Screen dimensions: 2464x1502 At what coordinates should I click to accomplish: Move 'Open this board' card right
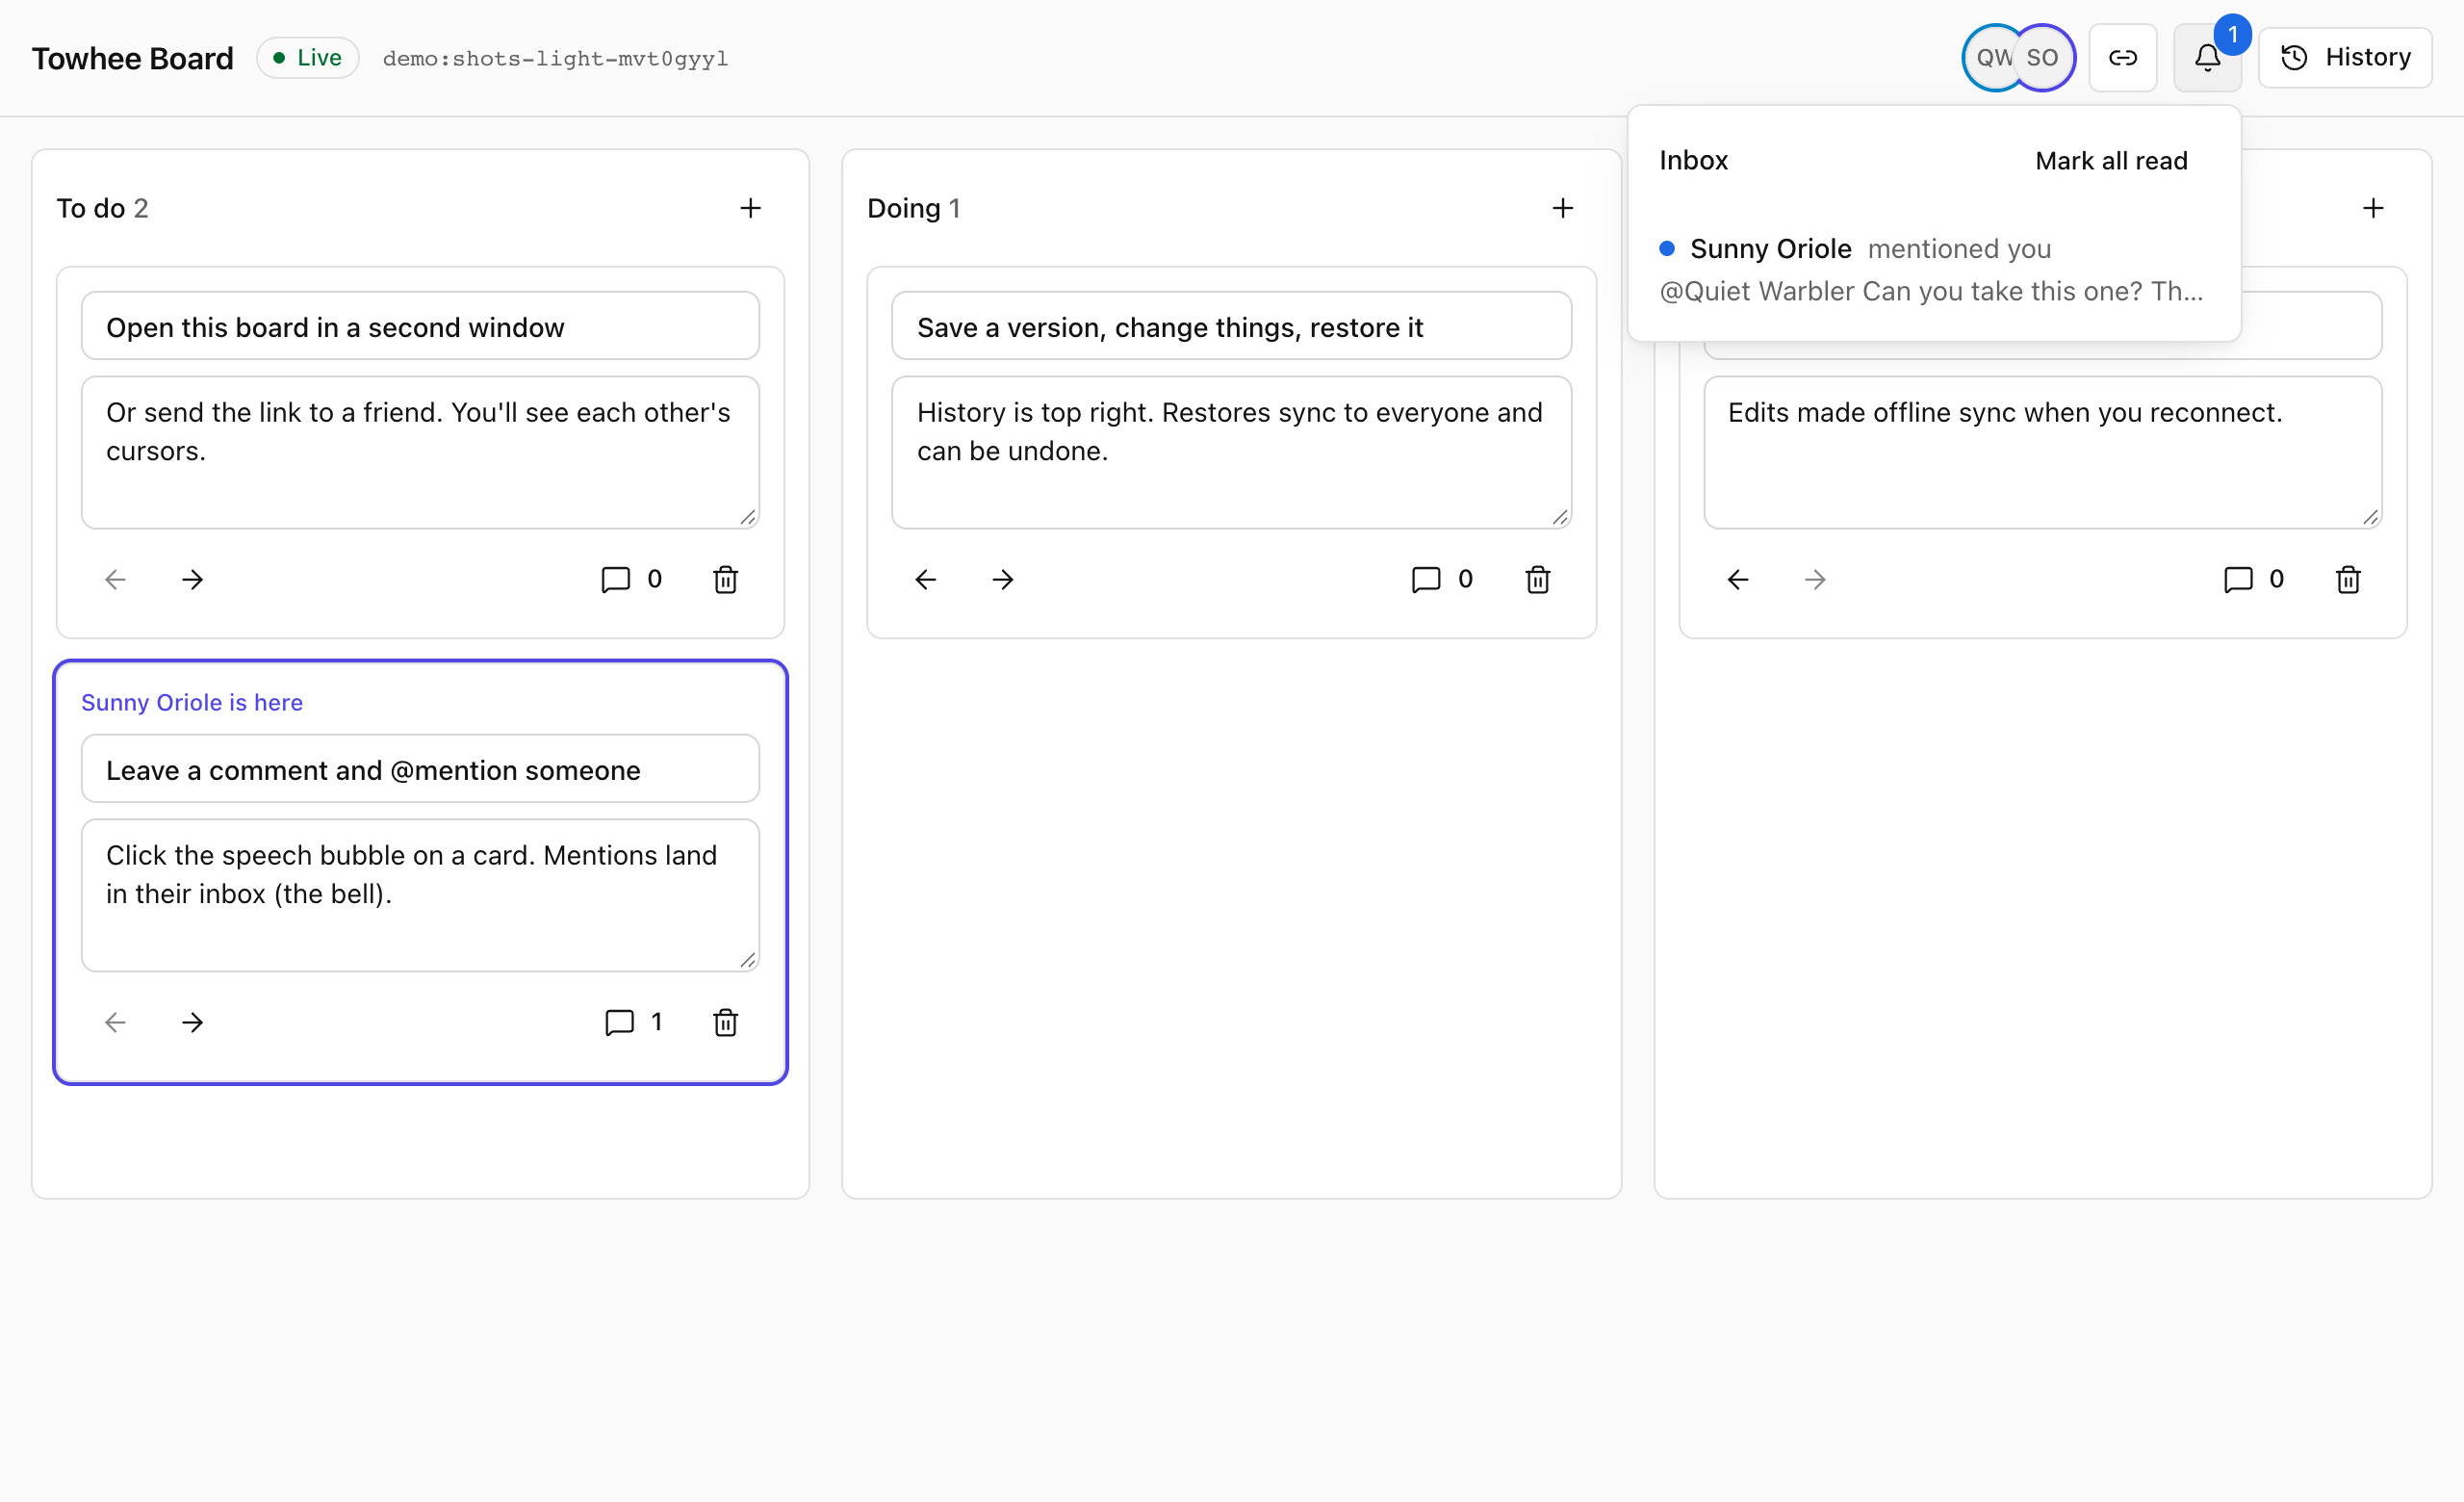(x=193, y=580)
